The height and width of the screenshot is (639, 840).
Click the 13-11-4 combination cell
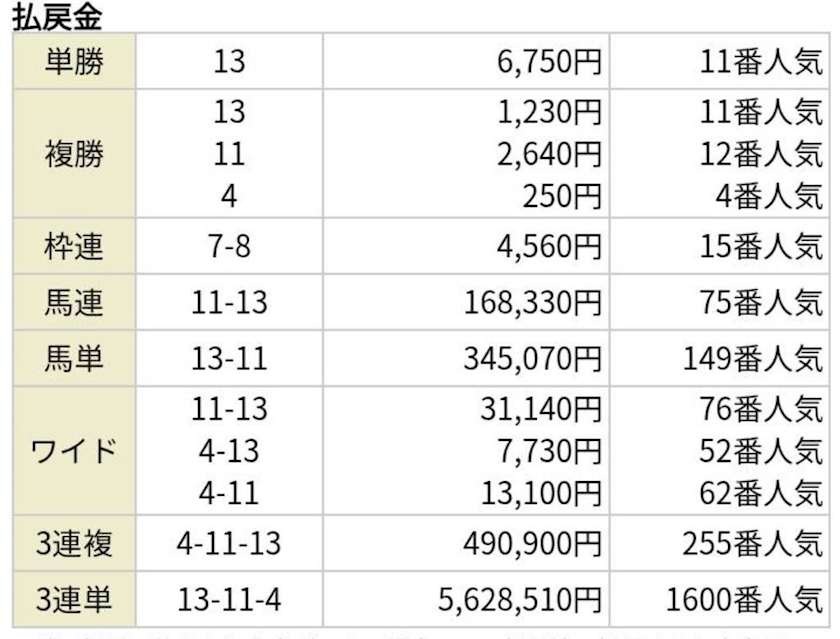point(229,599)
